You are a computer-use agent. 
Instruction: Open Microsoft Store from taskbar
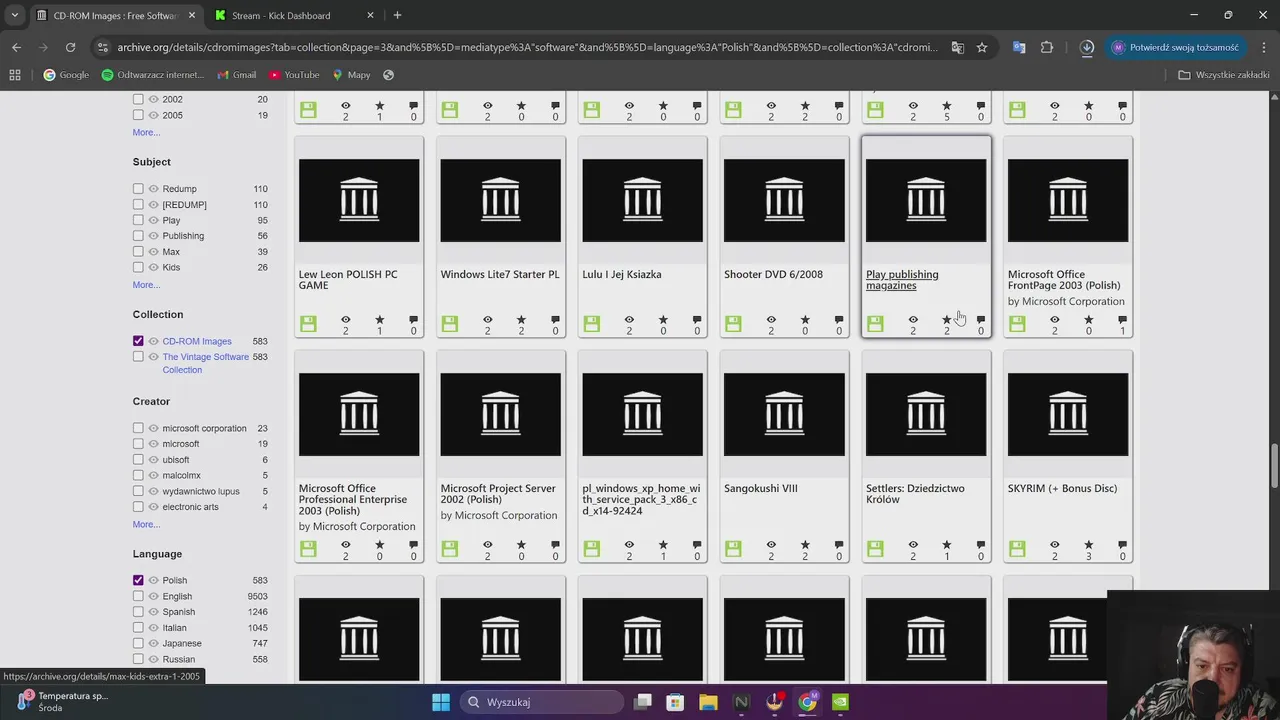click(x=675, y=702)
